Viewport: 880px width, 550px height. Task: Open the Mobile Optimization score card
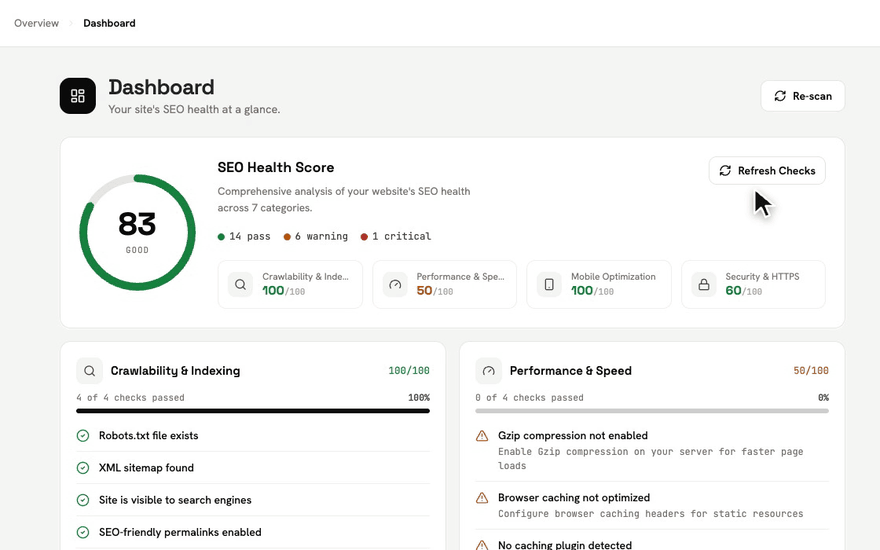pyautogui.click(x=599, y=285)
